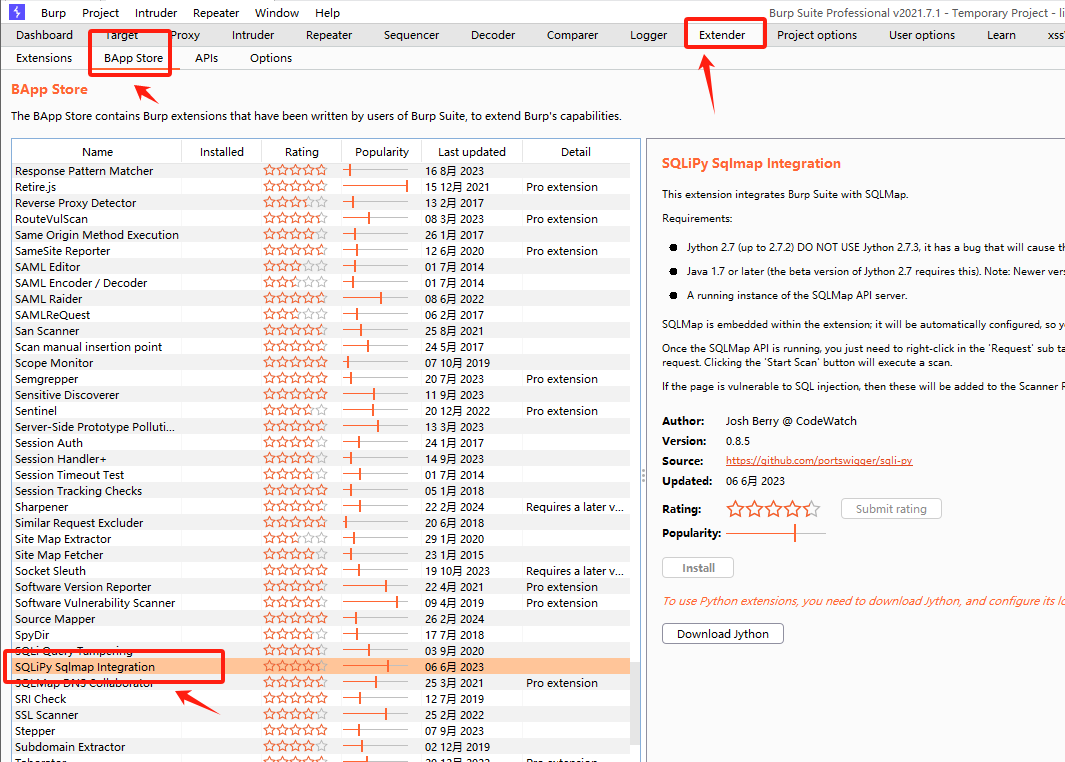
Task: Open the Project menu
Action: [101, 13]
